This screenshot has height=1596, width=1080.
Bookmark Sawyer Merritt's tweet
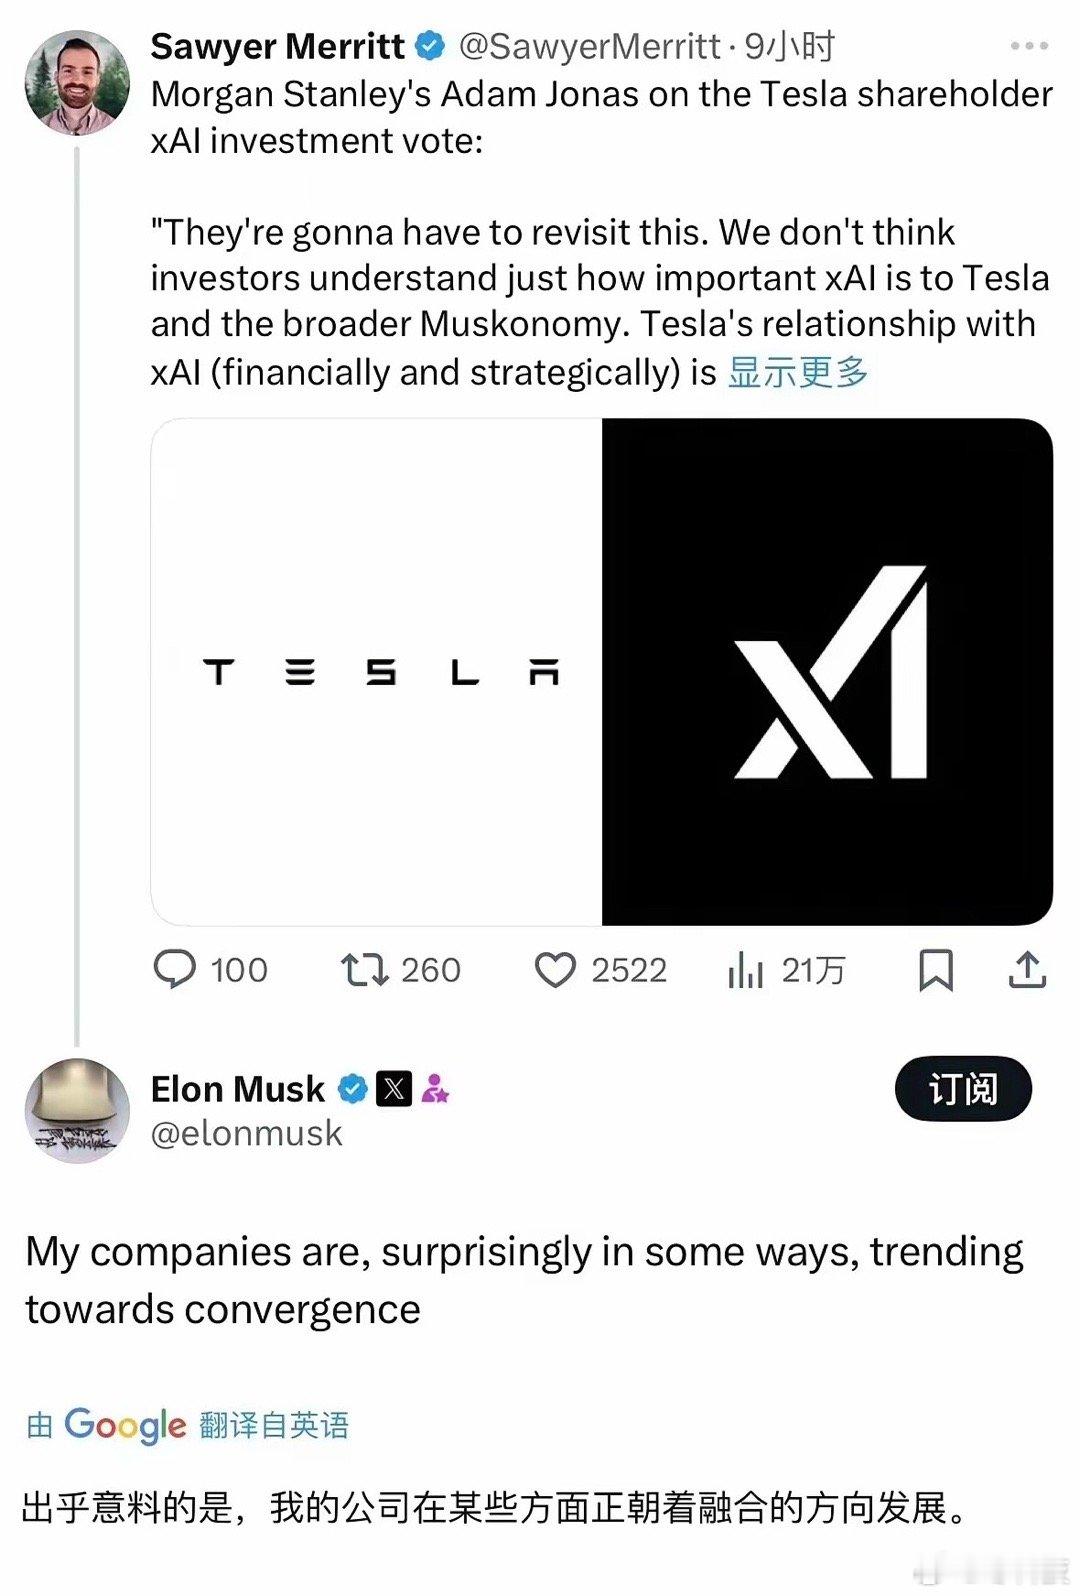pos(936,970)
